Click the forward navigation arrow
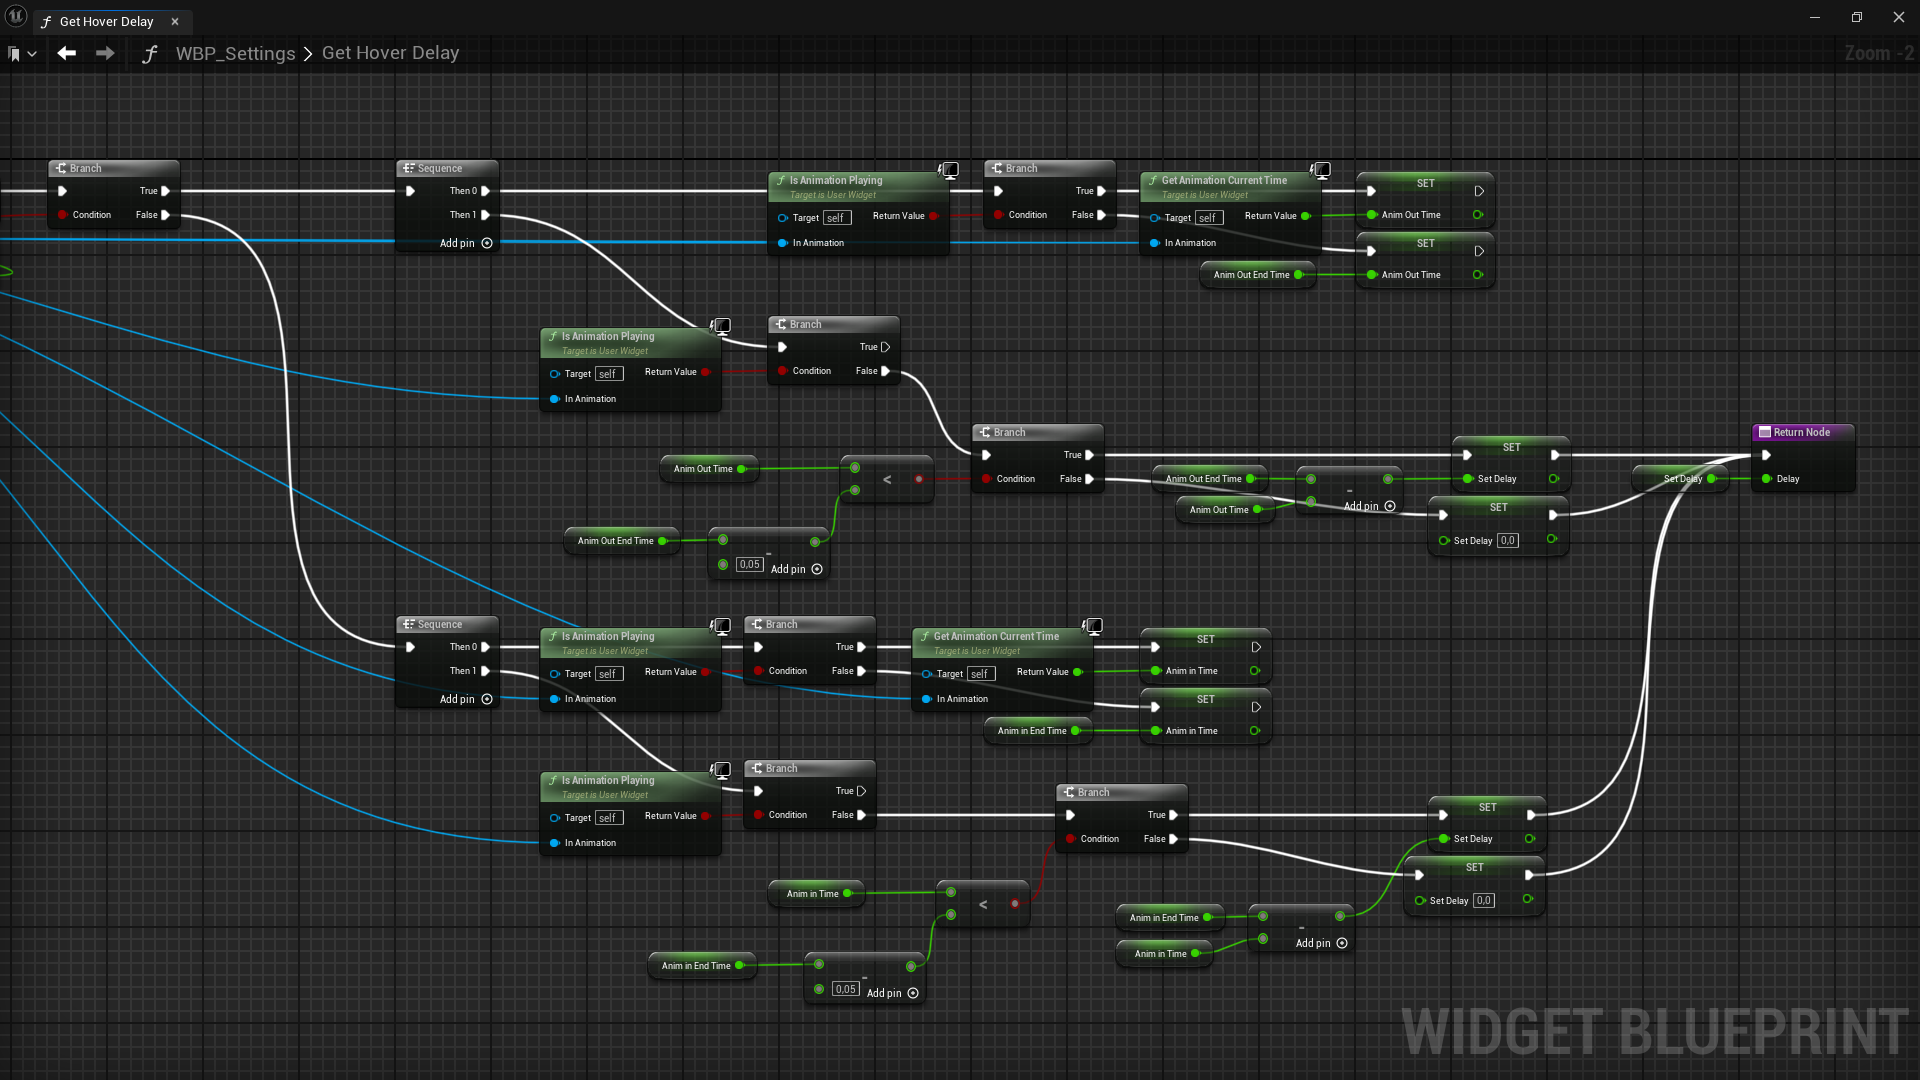The width and height of the screenshot is (1920, 1080). pos(105,53)
